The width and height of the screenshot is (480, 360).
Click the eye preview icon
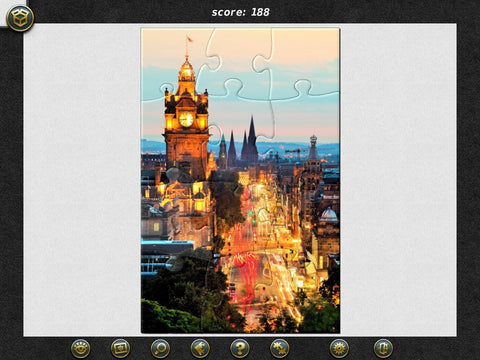pos(81,349)
